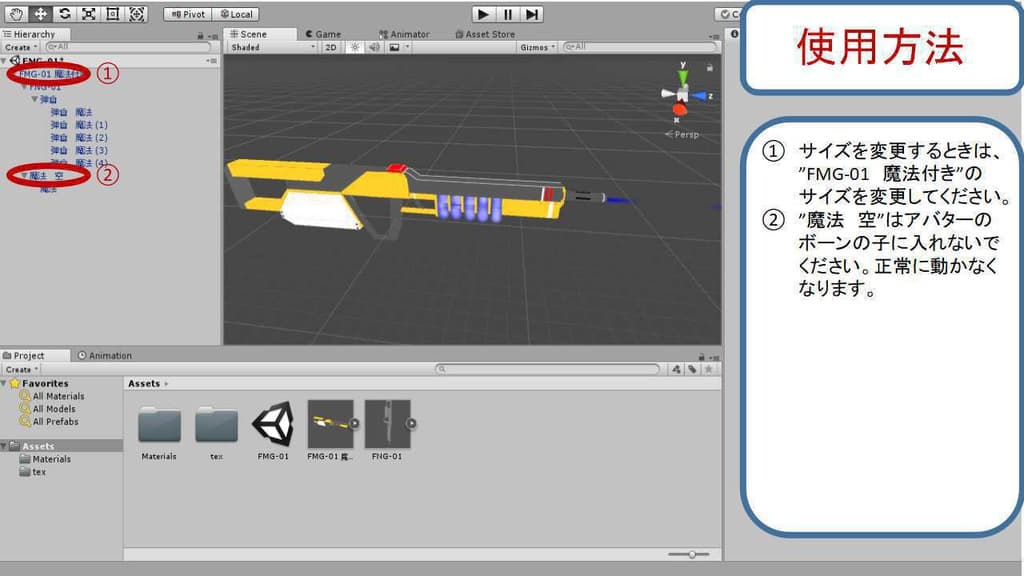The width and height of the screenshot is (1024, 576).
Task: Select the Scale tool
Action: tap(89, 14)
